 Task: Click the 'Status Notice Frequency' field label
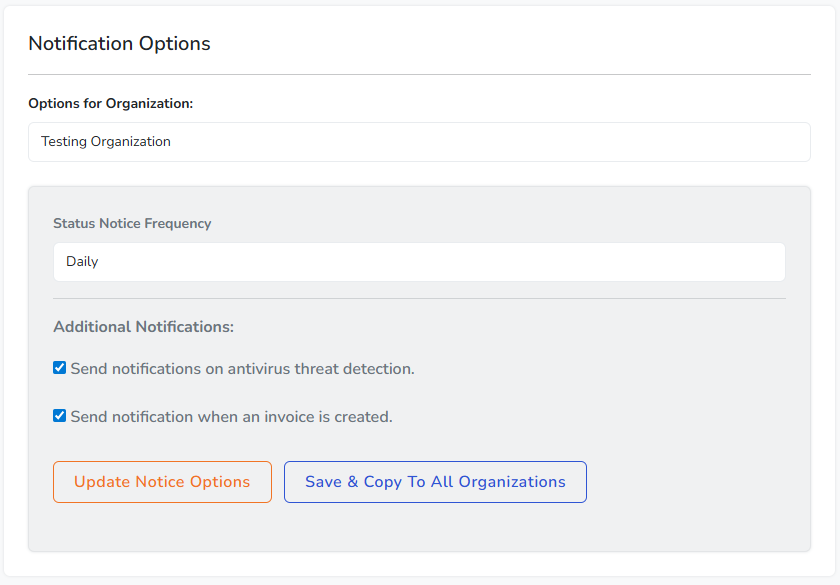point(132,223)
